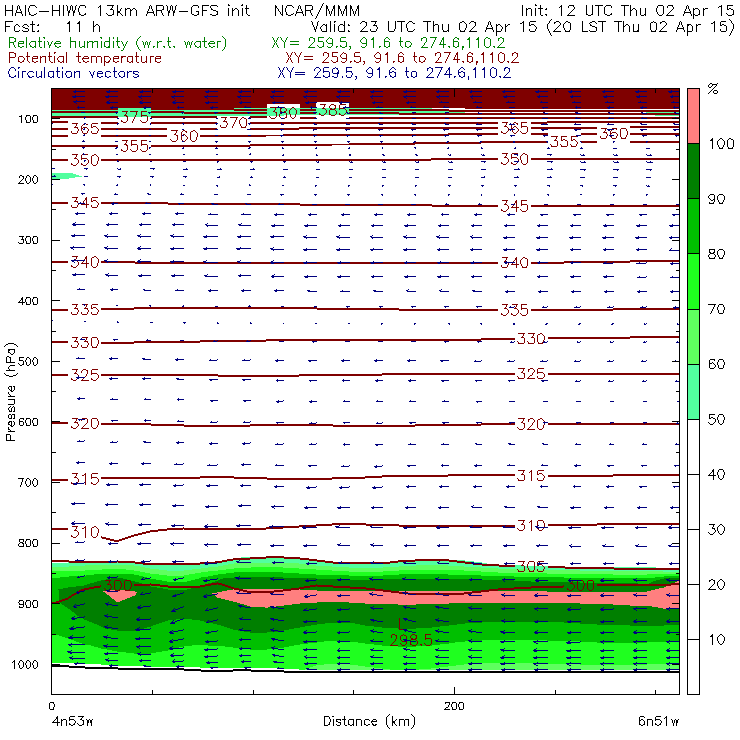Click the '%' unit label above colorbar
Screen dimensions: 740x740
coord(713,89)
